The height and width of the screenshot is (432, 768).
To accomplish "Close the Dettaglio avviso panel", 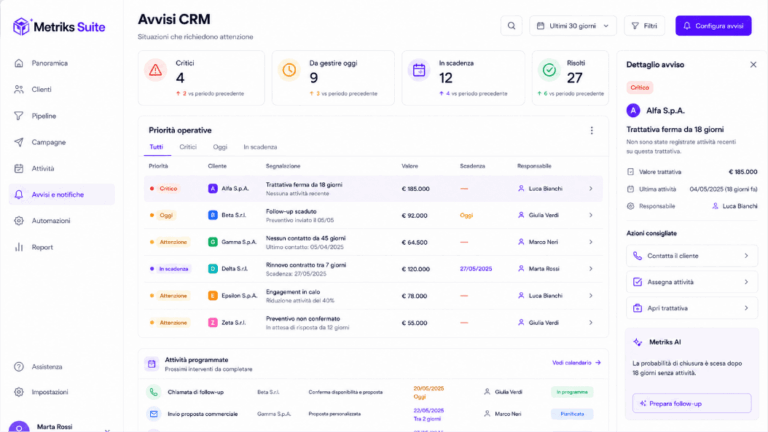I will (753, 65).
